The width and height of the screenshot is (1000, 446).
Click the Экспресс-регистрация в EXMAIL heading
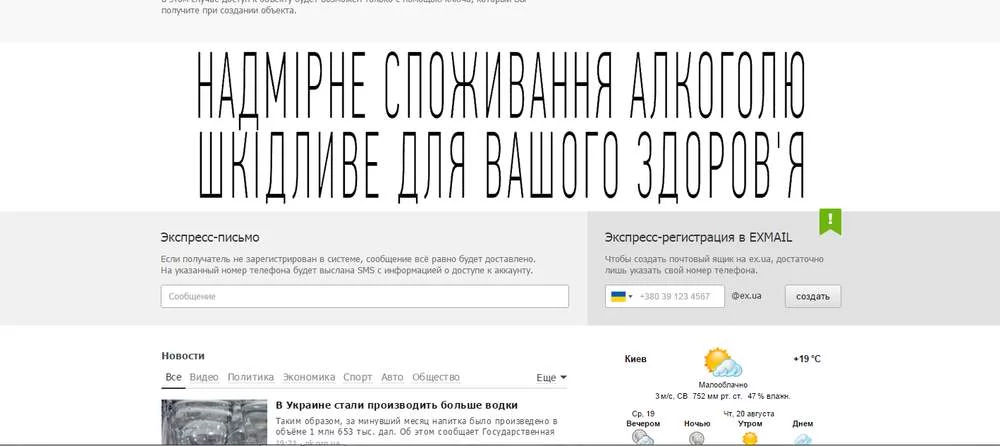coord(698,237)
